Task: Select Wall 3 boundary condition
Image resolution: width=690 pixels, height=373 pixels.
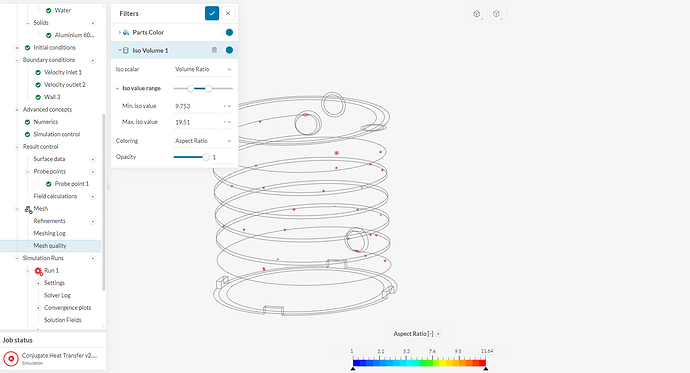Action: point(52,97)
